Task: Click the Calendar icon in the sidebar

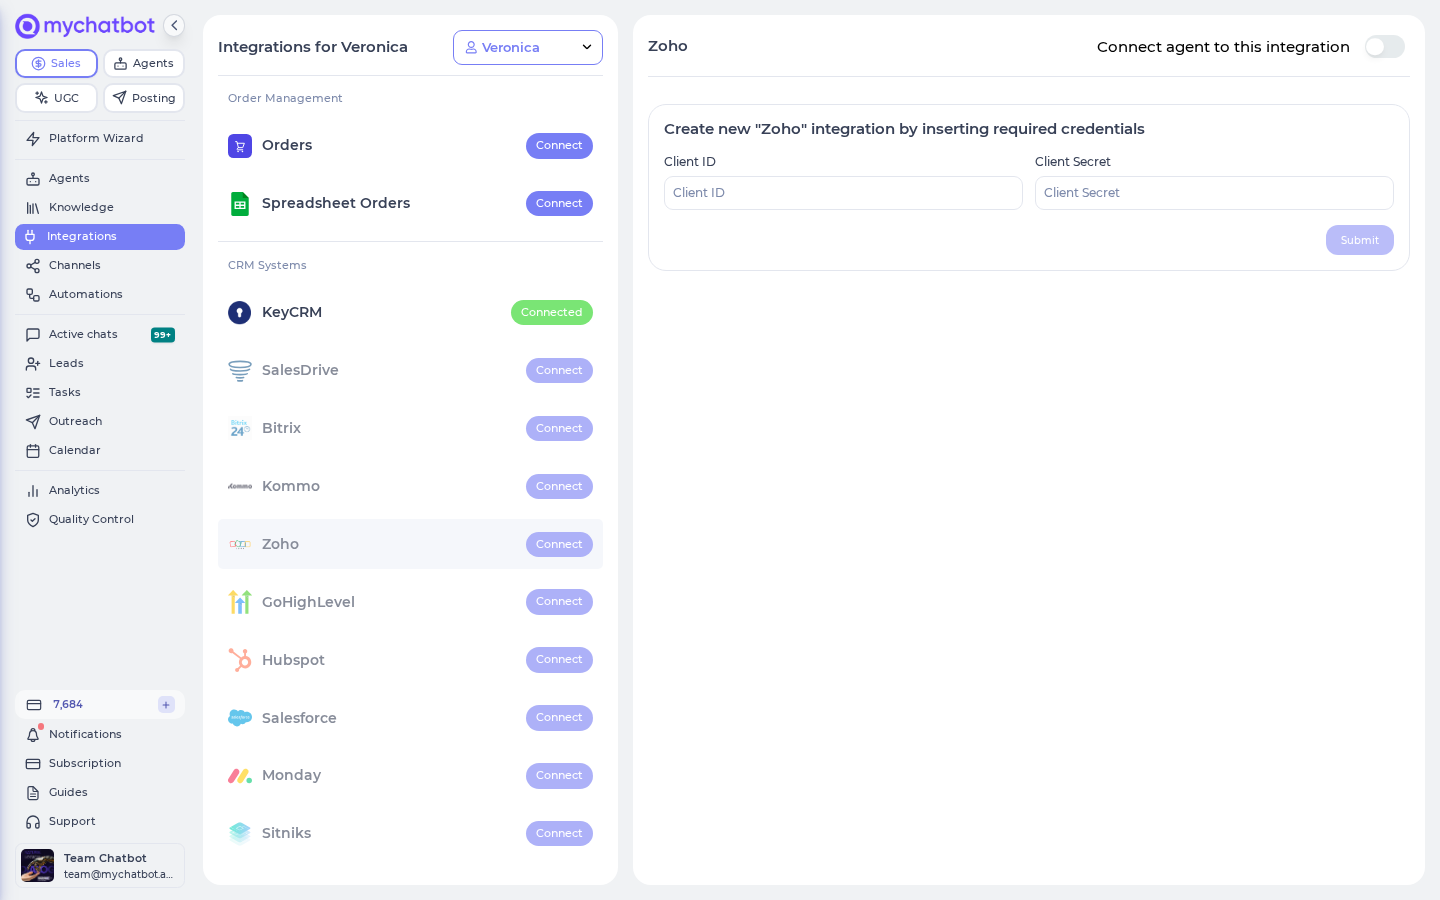Action: (x=33, y=451)
